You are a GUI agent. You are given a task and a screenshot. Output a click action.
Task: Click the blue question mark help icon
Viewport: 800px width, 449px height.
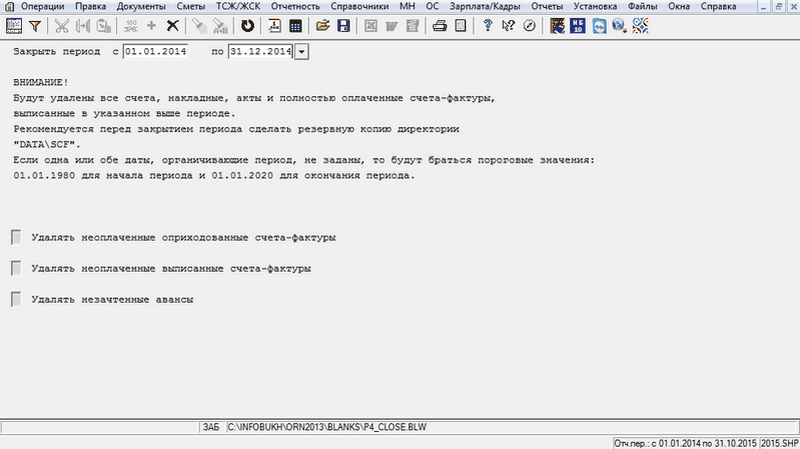[487, 26]
